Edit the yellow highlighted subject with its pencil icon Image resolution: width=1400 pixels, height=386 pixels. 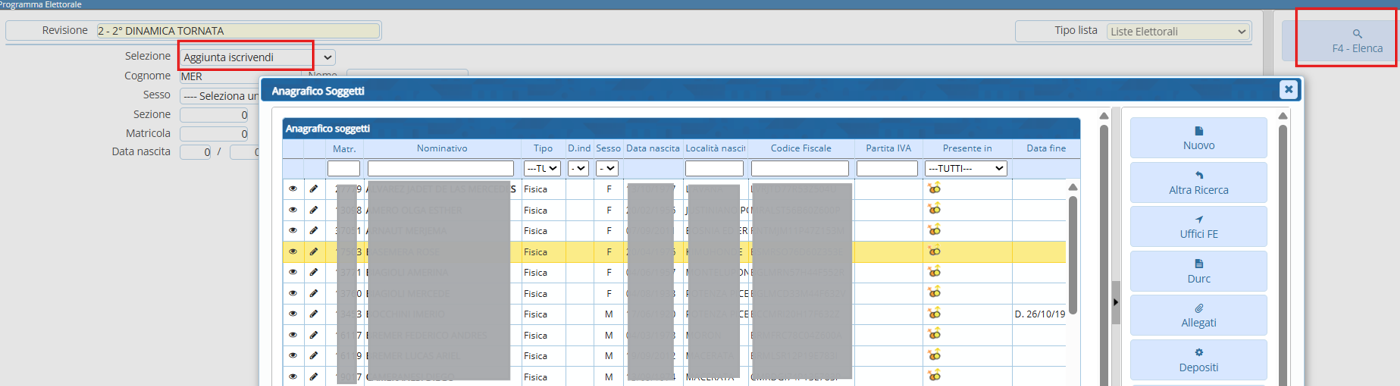pyautogui.click(x=314, y=251)
